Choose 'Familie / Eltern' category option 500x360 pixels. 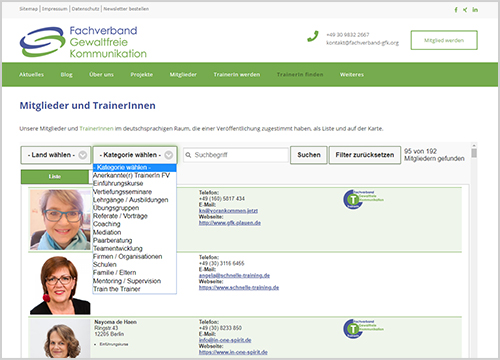pyautogui.click(x=134, y=273)
